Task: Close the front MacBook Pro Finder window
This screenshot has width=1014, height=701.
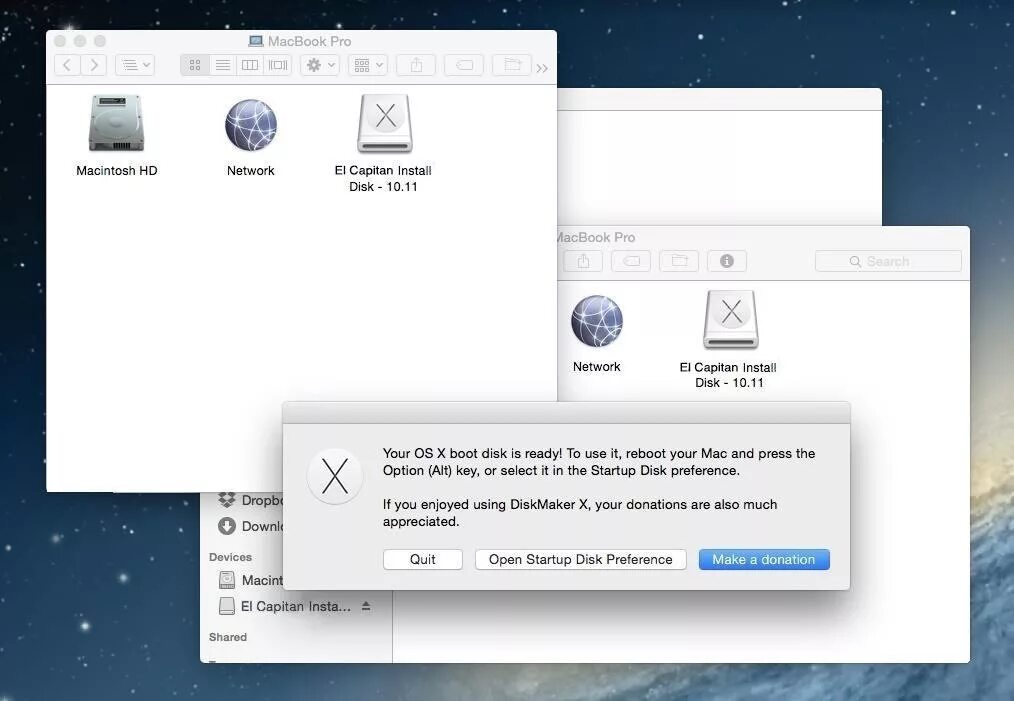Action: tap(60, 41)
